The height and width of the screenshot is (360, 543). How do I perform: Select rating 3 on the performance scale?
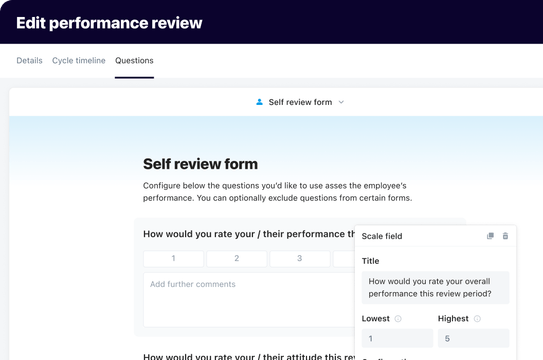pyautogui.click(x=300, y=259)
